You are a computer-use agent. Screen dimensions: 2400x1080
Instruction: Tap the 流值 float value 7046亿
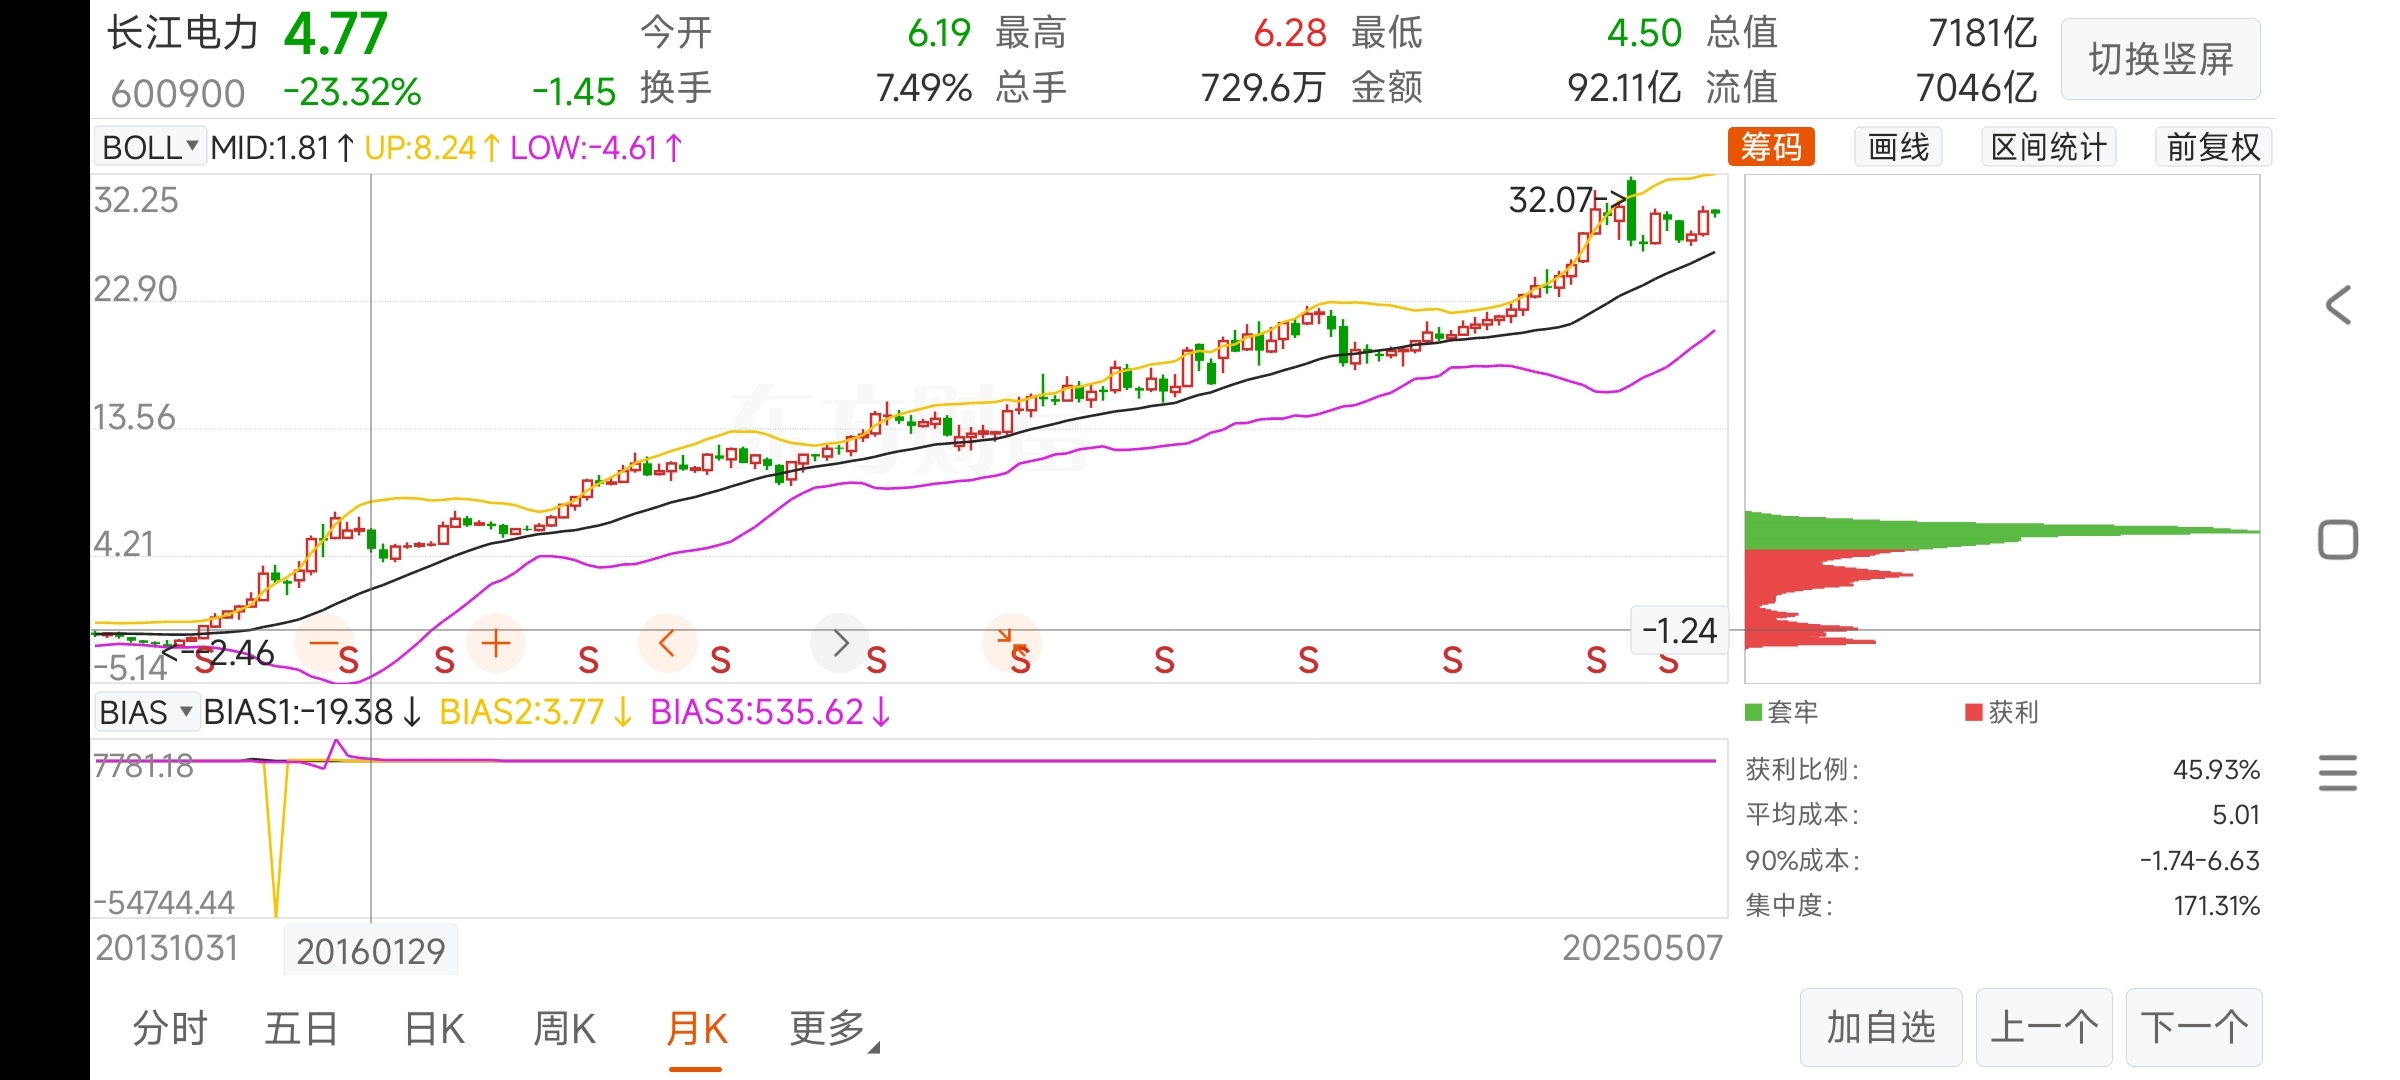1976,88
